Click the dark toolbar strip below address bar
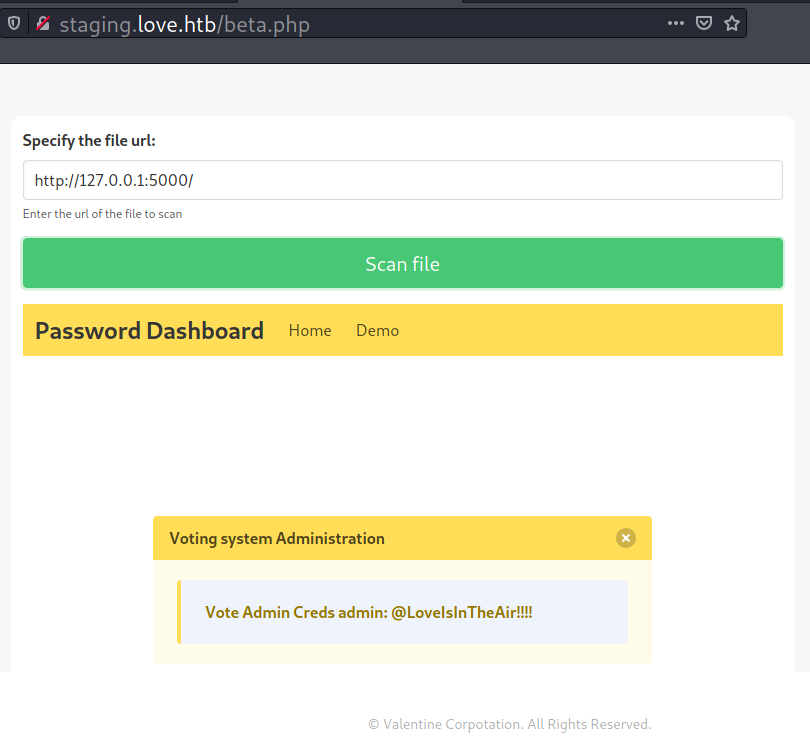The image size is (810, 752). [x=400, y=52]
